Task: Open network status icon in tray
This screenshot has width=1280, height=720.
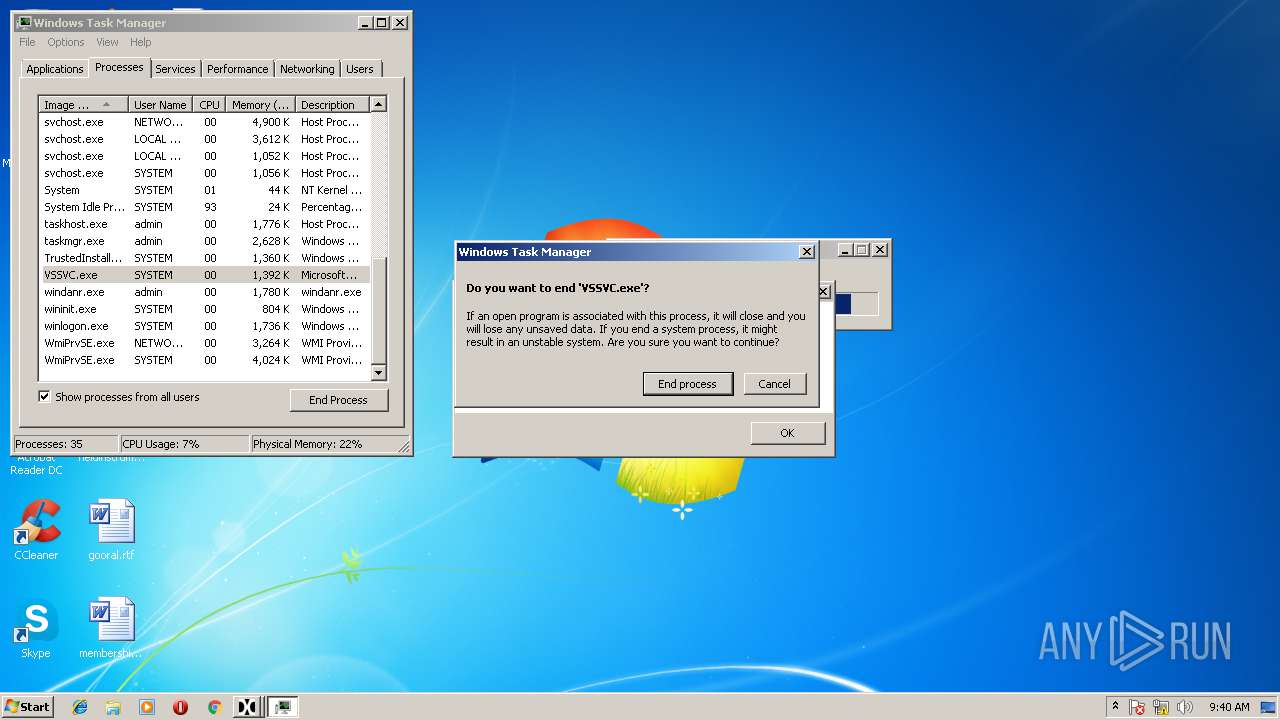Action: pos(1161,707)
